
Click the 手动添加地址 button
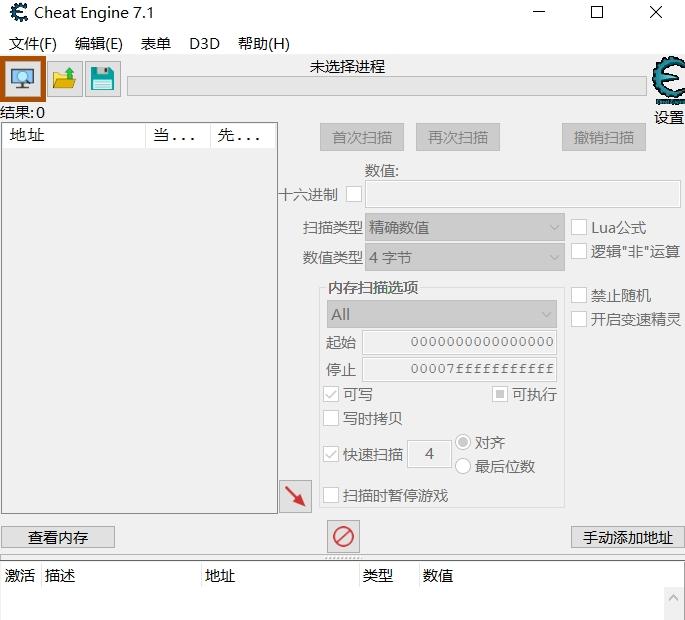(x=628, y=537)
